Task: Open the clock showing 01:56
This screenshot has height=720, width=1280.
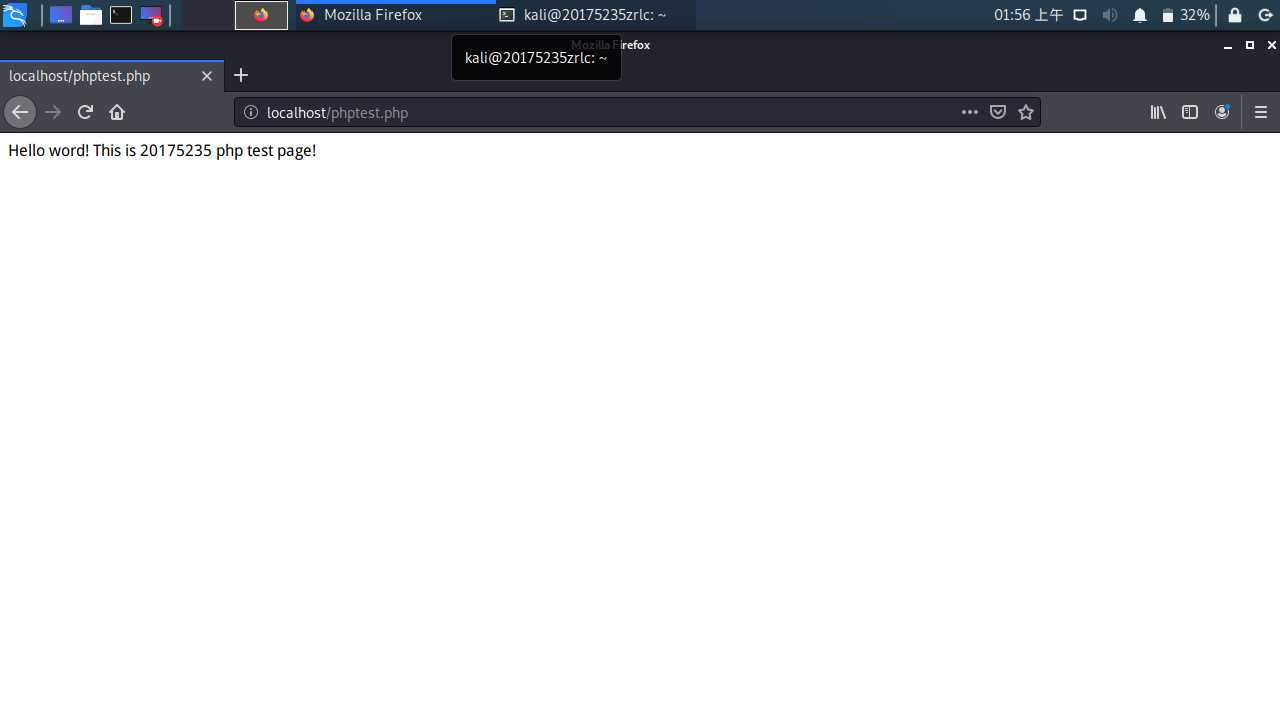Action: pyautogui.click(x=1028, y=15)
